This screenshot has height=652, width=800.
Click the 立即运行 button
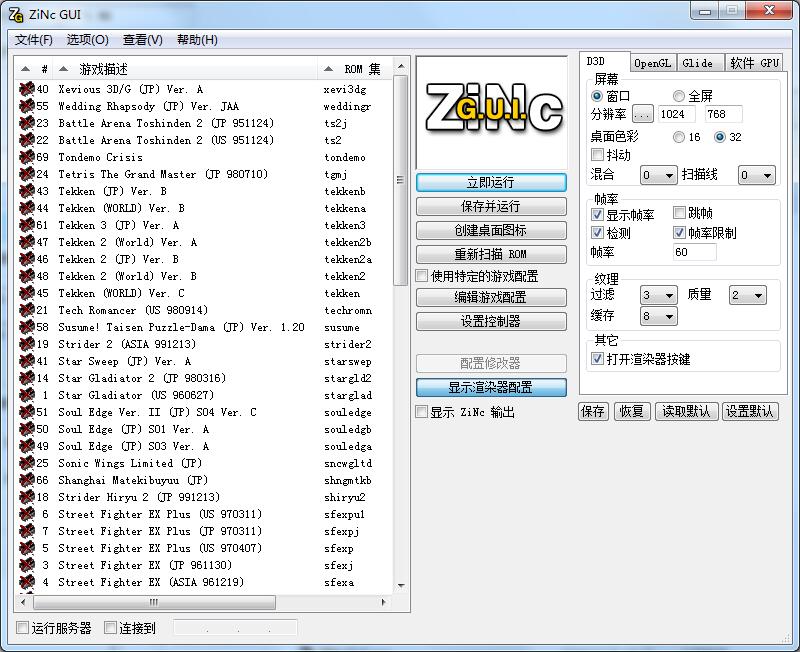point(491,183)
